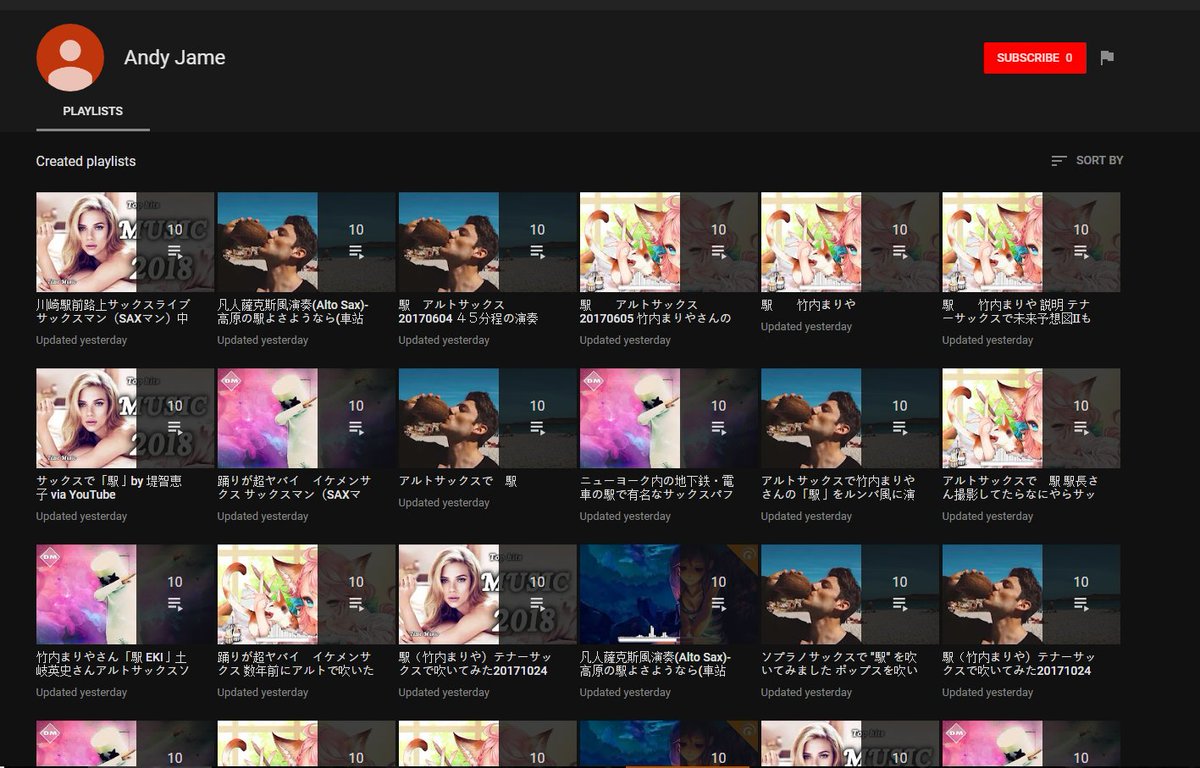
Task: Click the "Created playlists" heading
Action: click(x=86, y=161)
